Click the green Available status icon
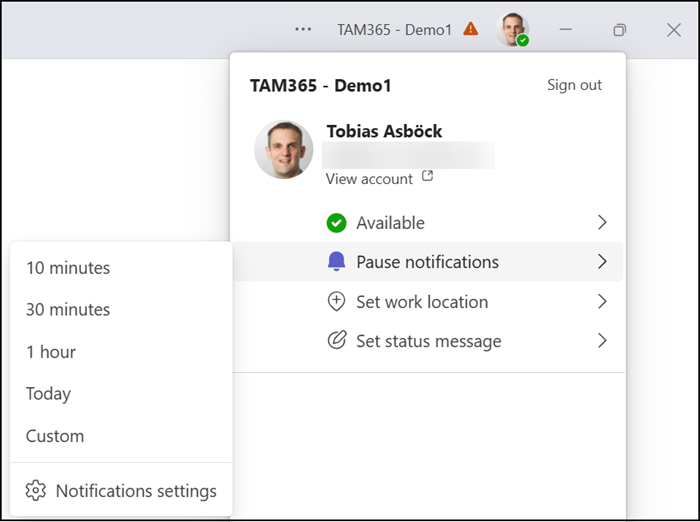 (336, 223)
